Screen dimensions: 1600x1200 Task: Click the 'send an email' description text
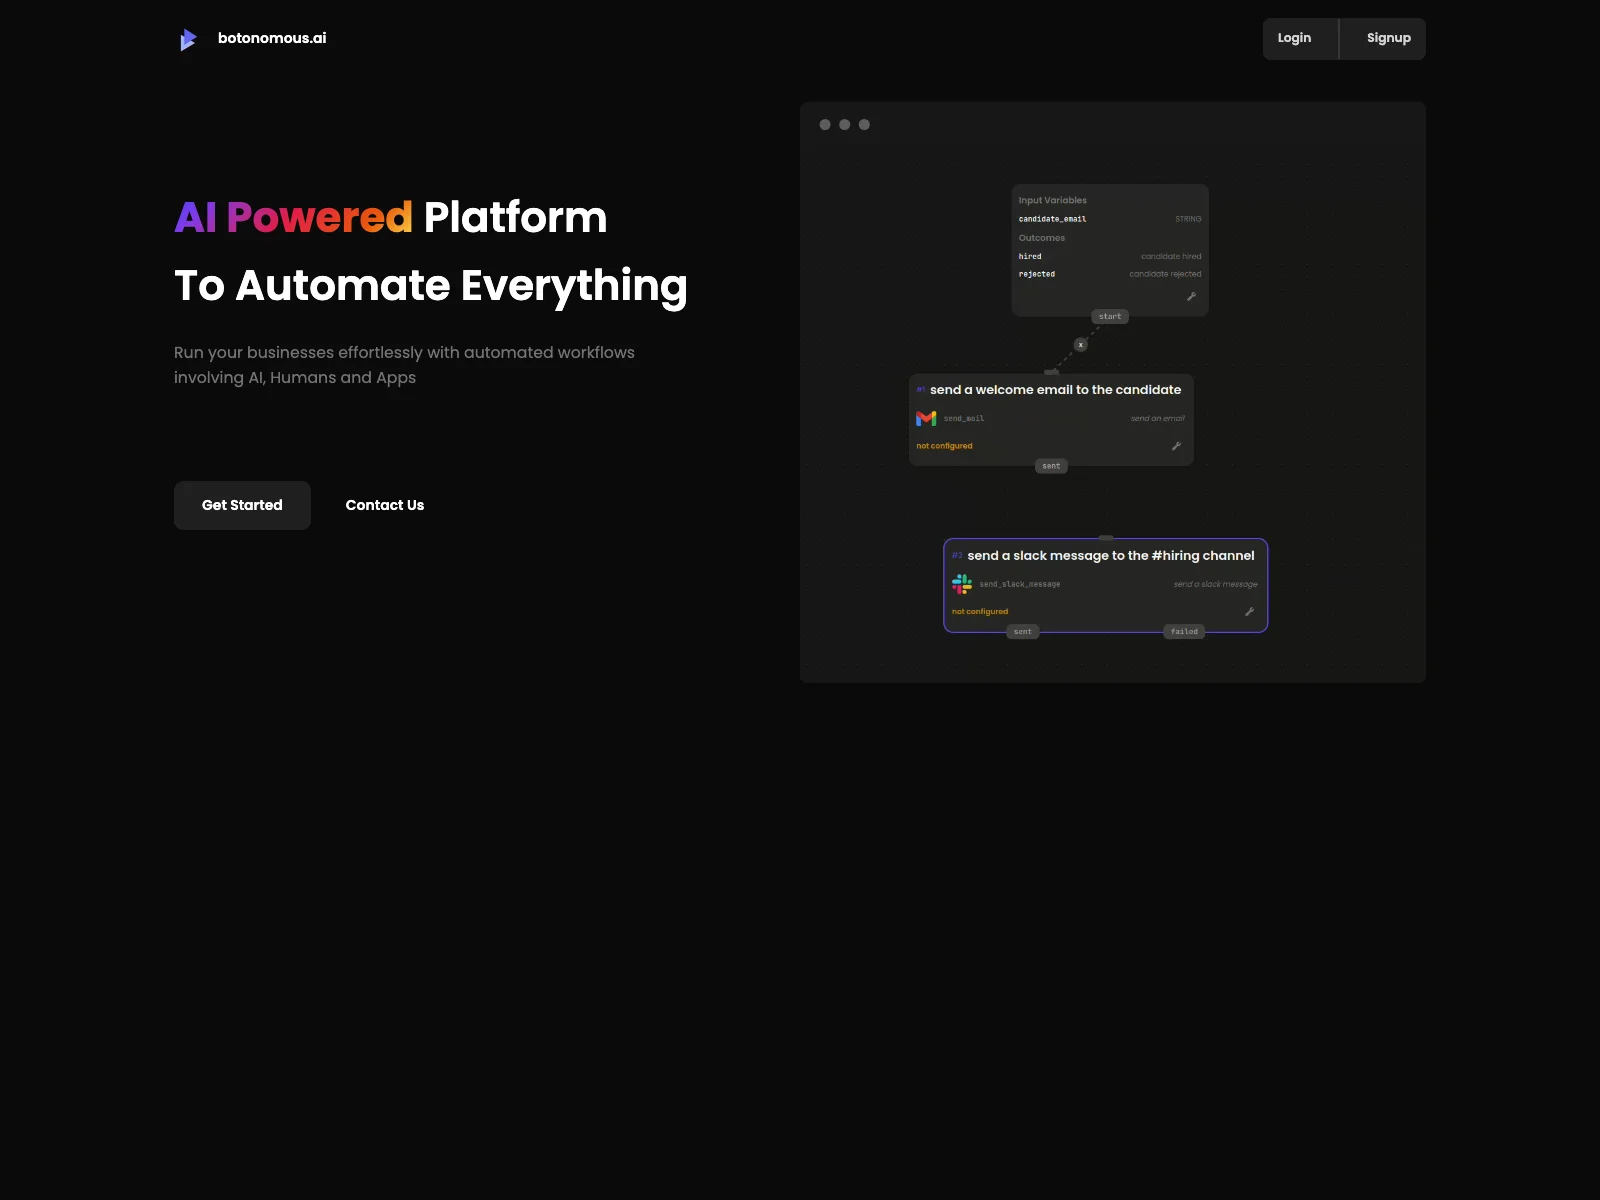(x=1158, y=419)
